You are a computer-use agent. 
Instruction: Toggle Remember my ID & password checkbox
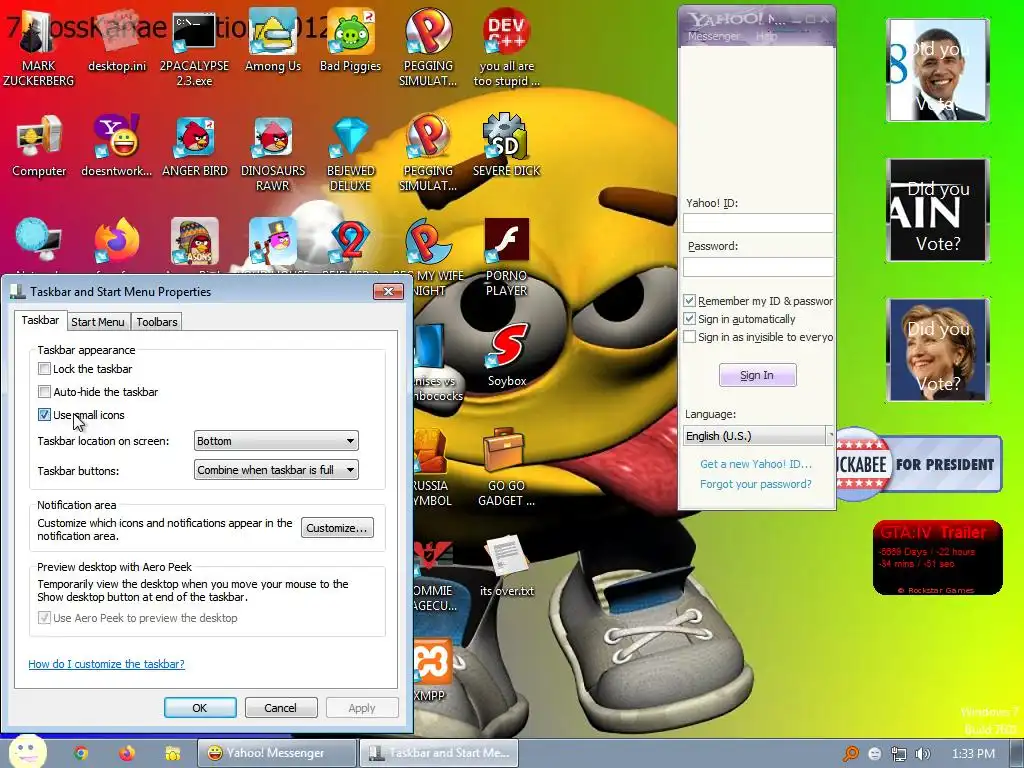coord(689,301)
